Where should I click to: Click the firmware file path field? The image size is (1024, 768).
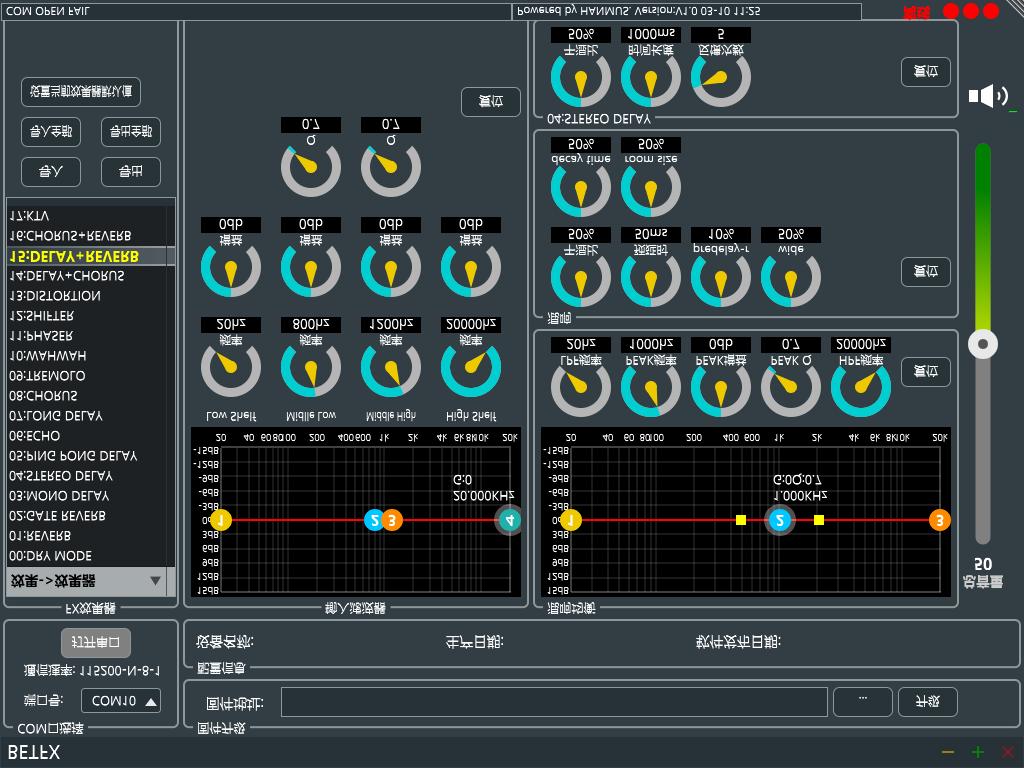pos(554,702)
